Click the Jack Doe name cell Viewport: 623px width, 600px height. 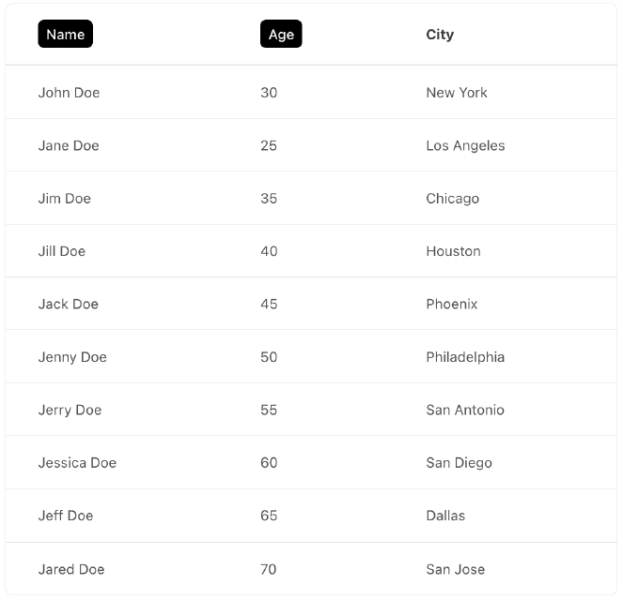tap(68, 305)
